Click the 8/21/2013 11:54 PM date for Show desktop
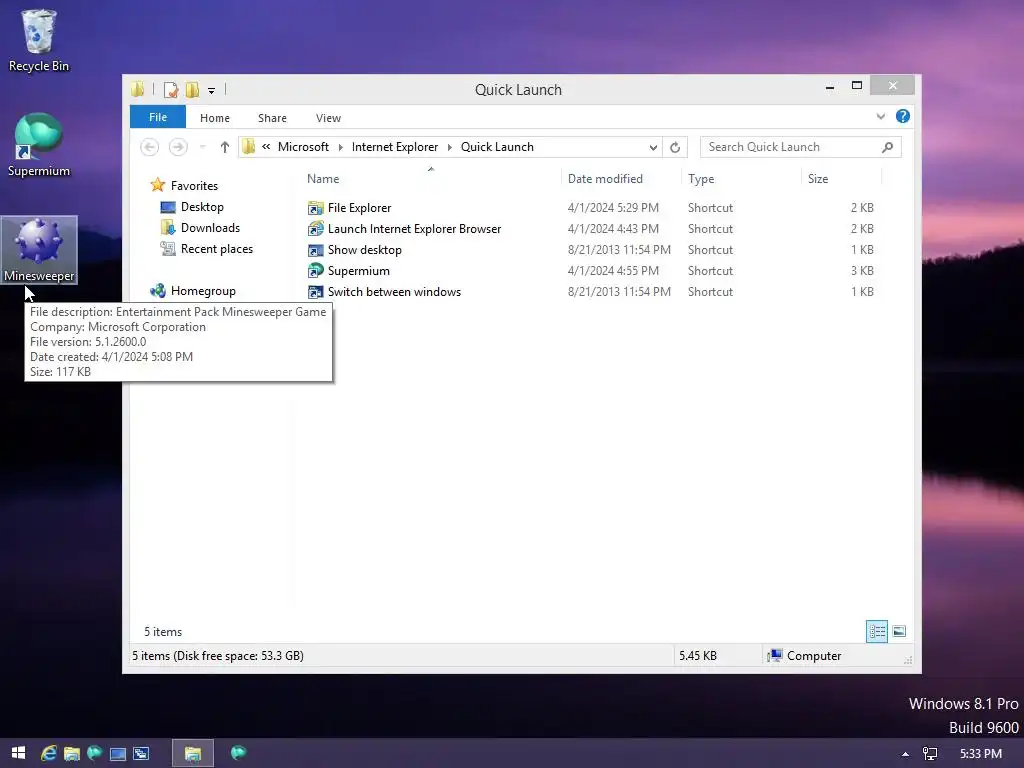 (619, 249)
